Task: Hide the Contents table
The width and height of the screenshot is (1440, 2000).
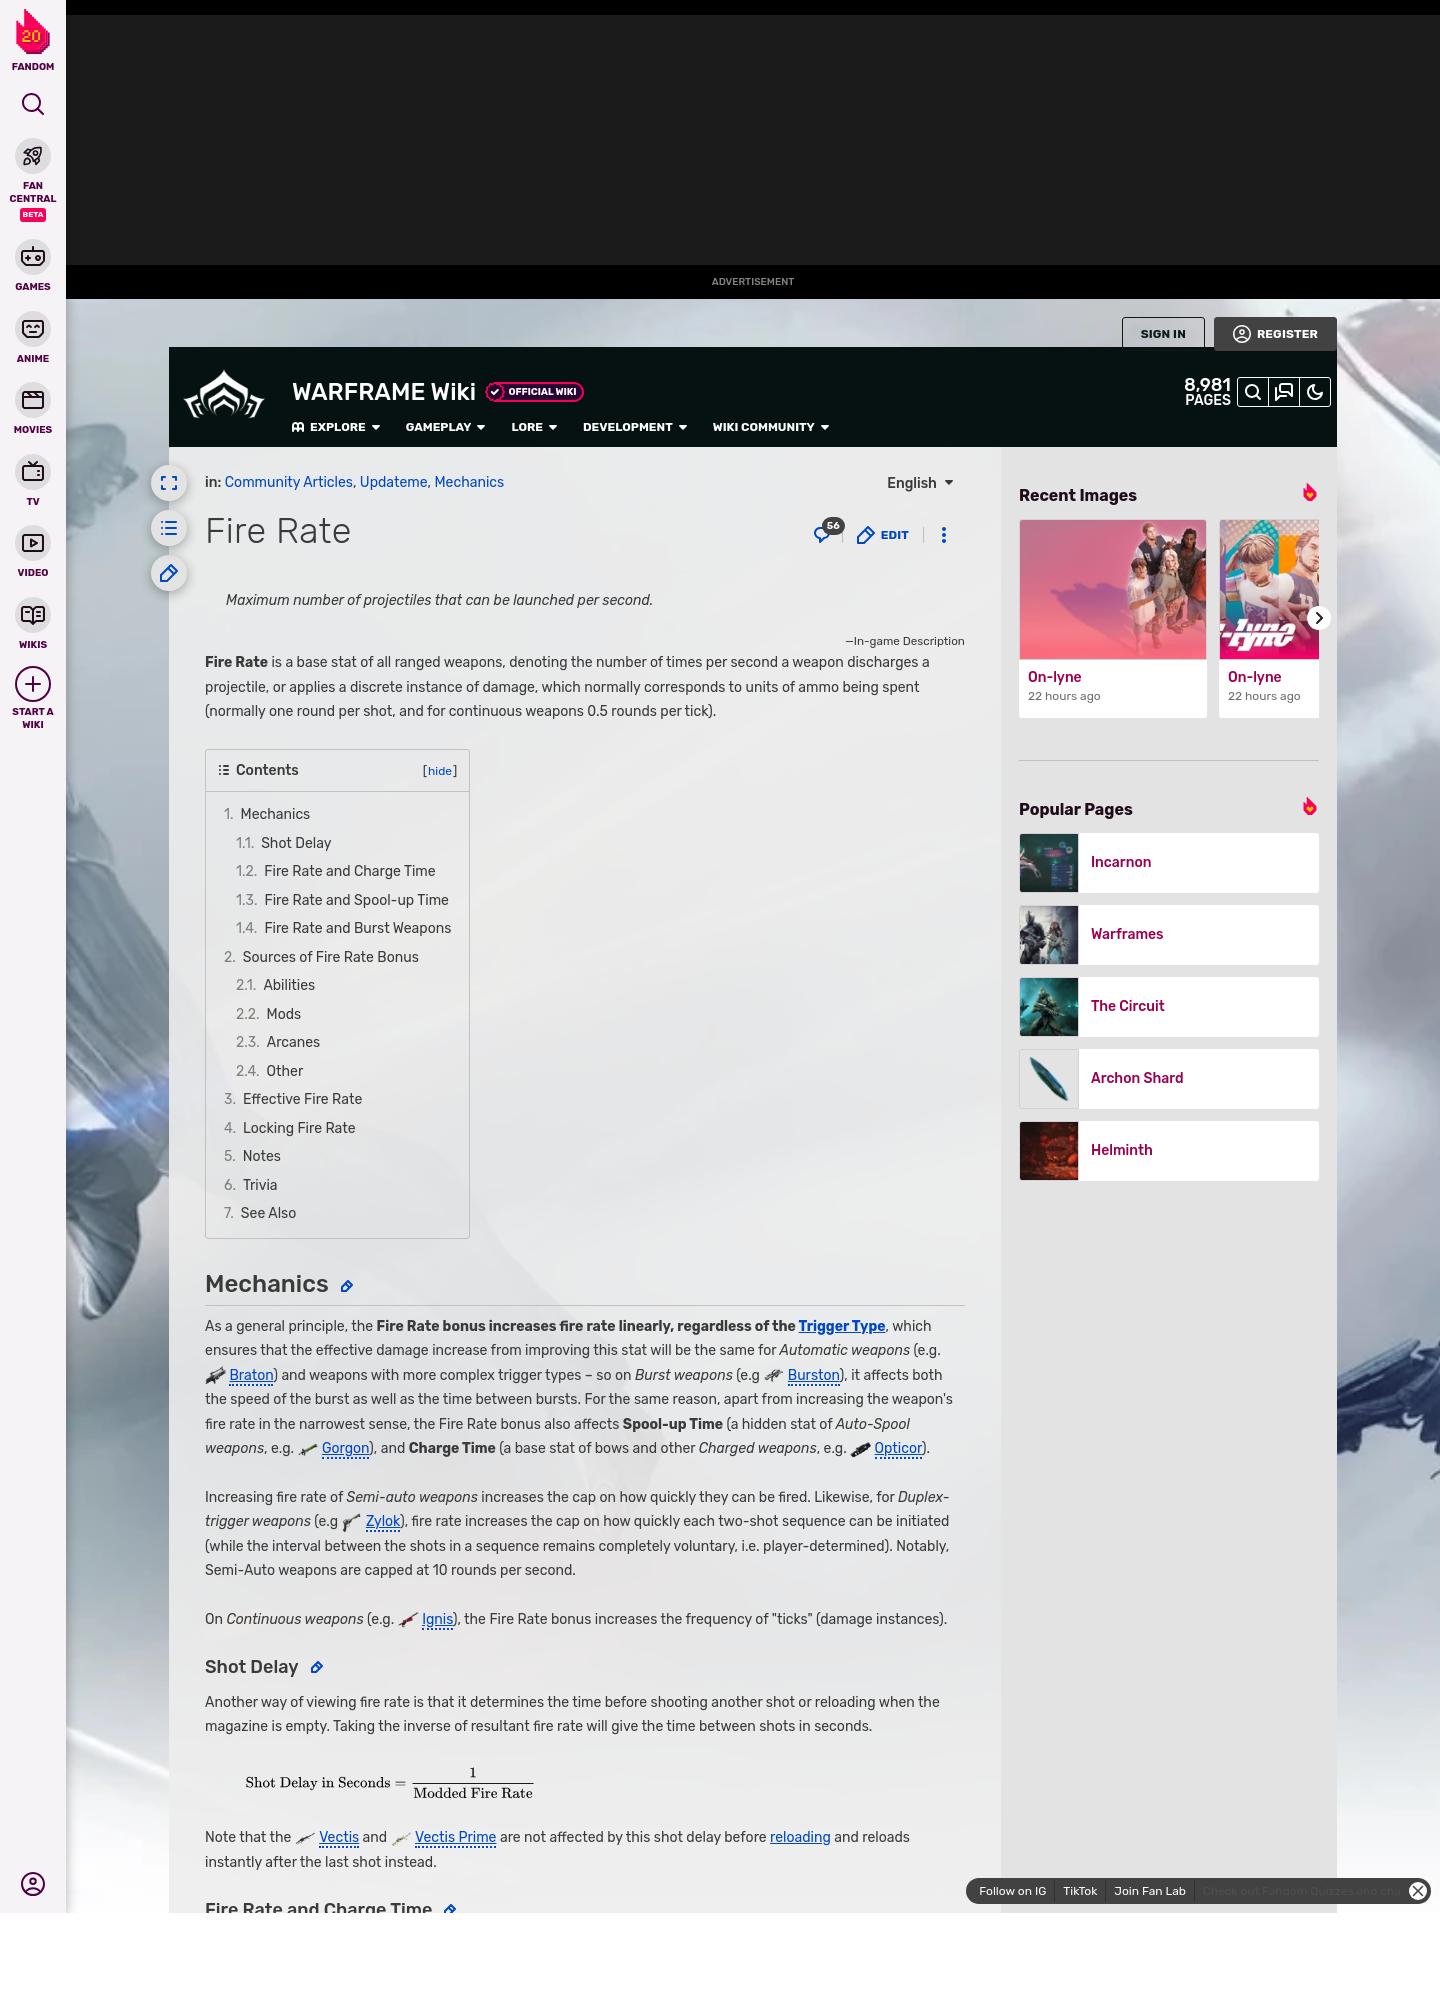Action: (440, 771)
